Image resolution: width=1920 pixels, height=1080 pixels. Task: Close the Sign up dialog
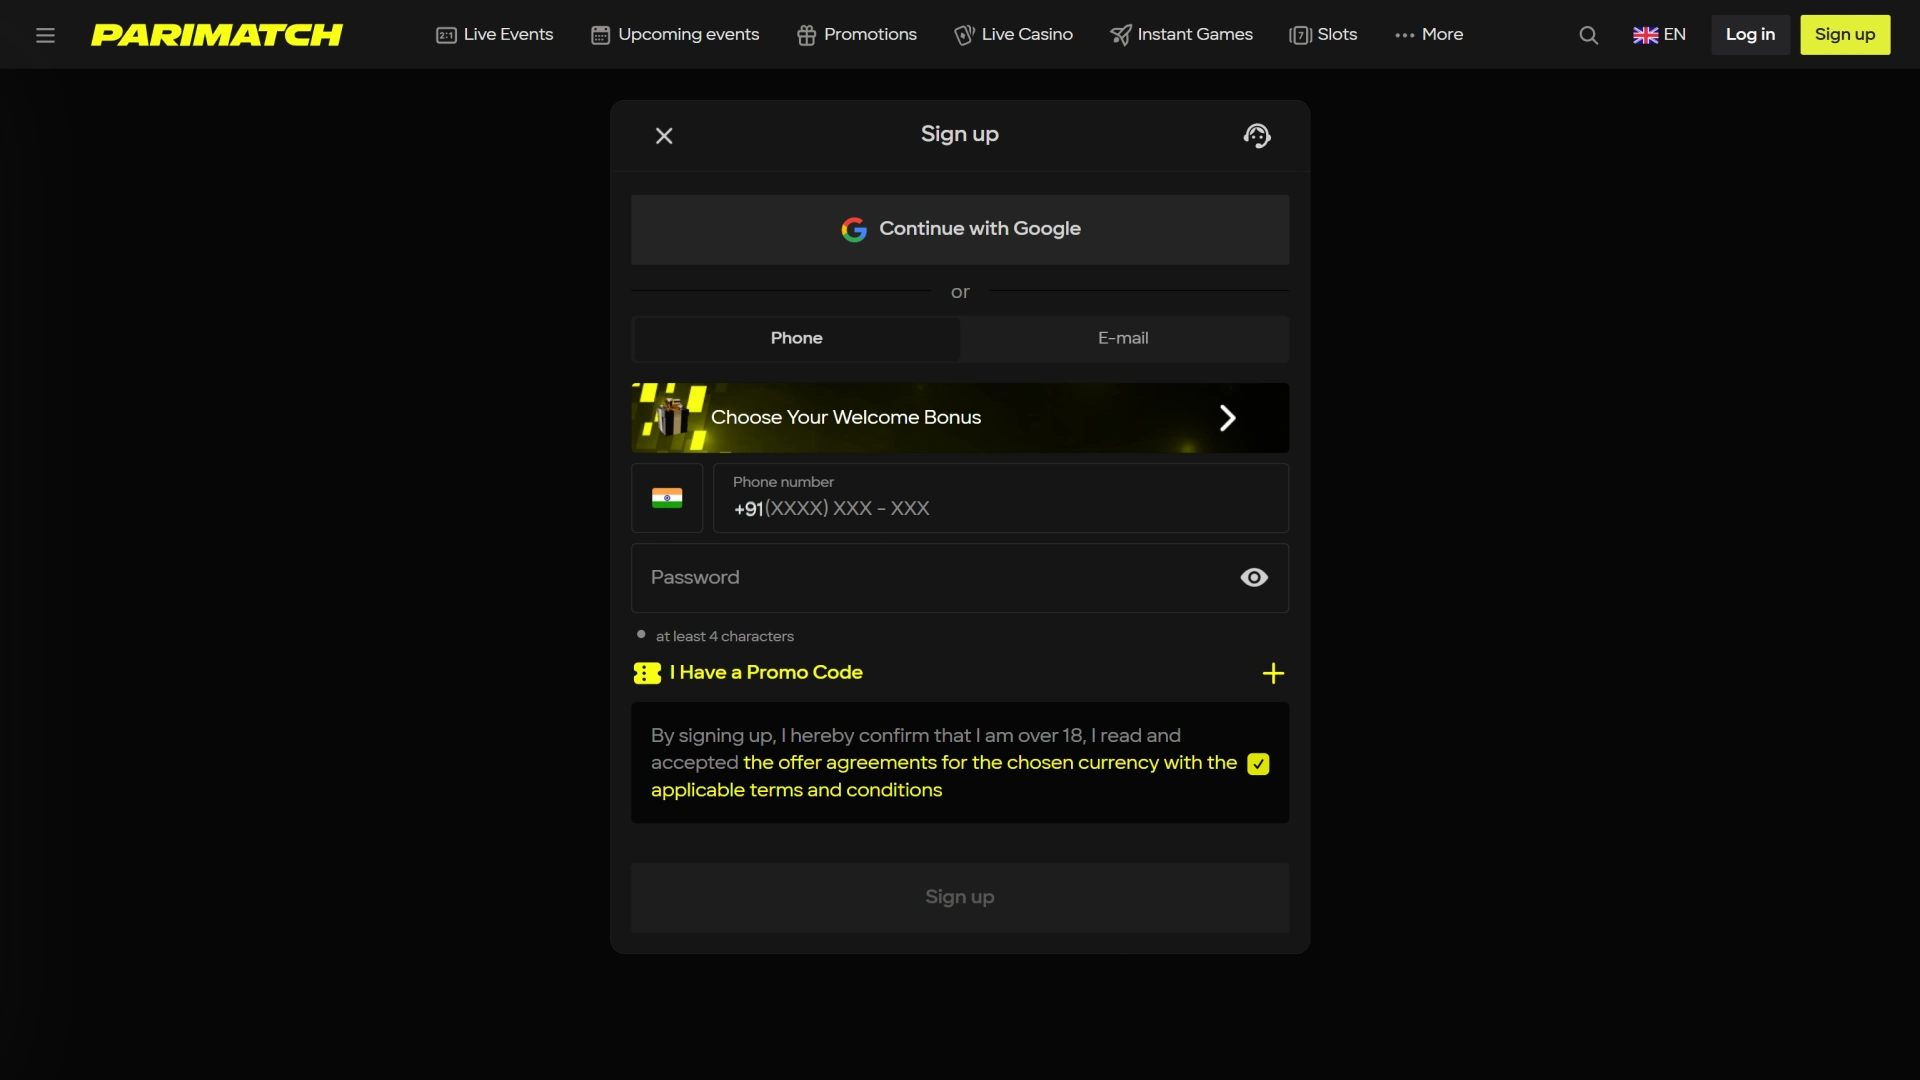point(664,135)
